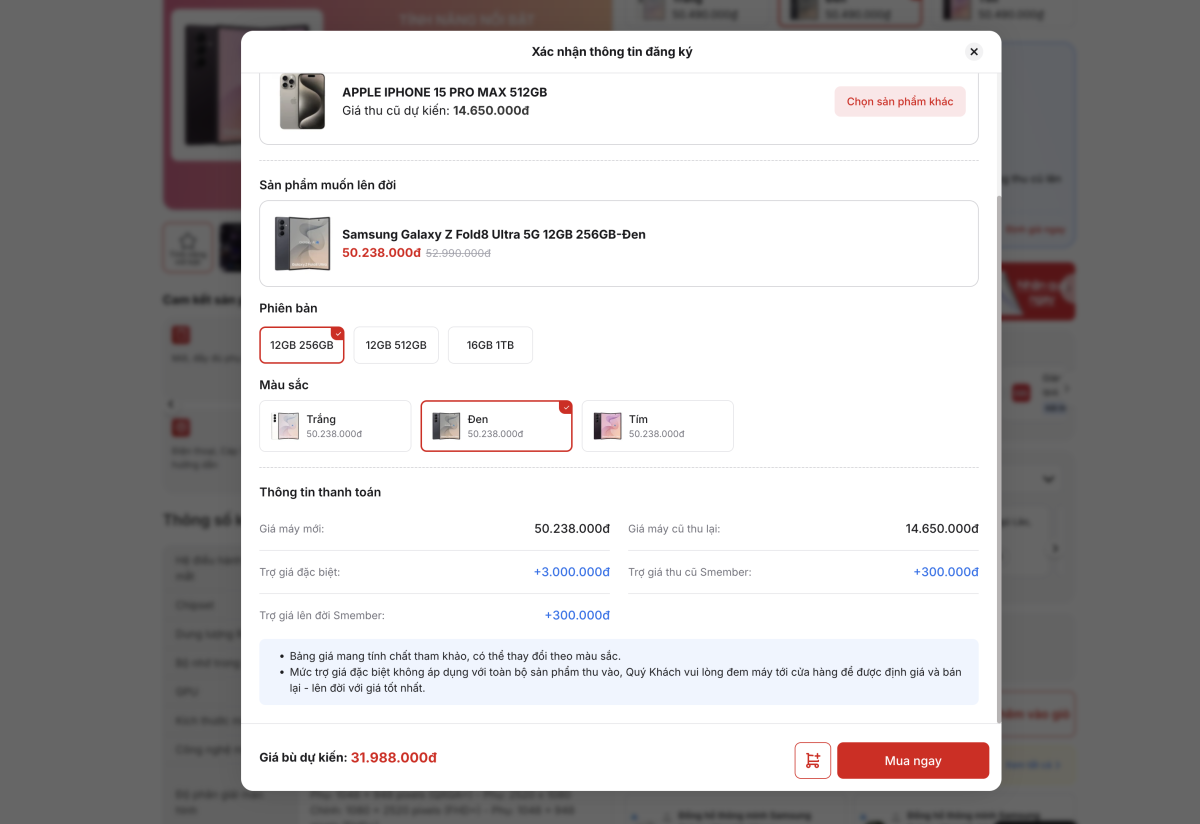Viewport: 1200px width, 824px height.
Task: Click the Thông tin thanh toán heading
Action: [x=320, y=492]
